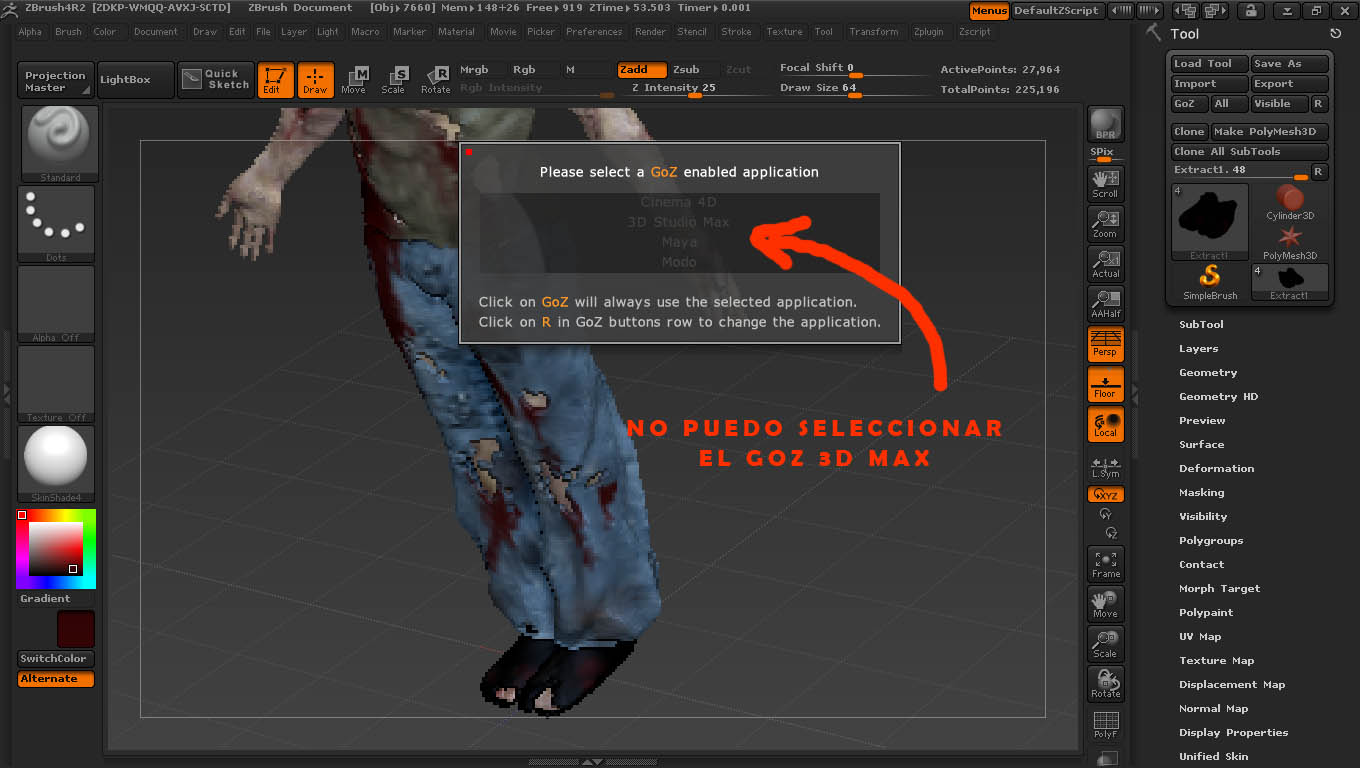Image resolution: width=1360 pixels, height=768 pixels.
Task: Expand the UV Map section
Action: (1200, 636)
